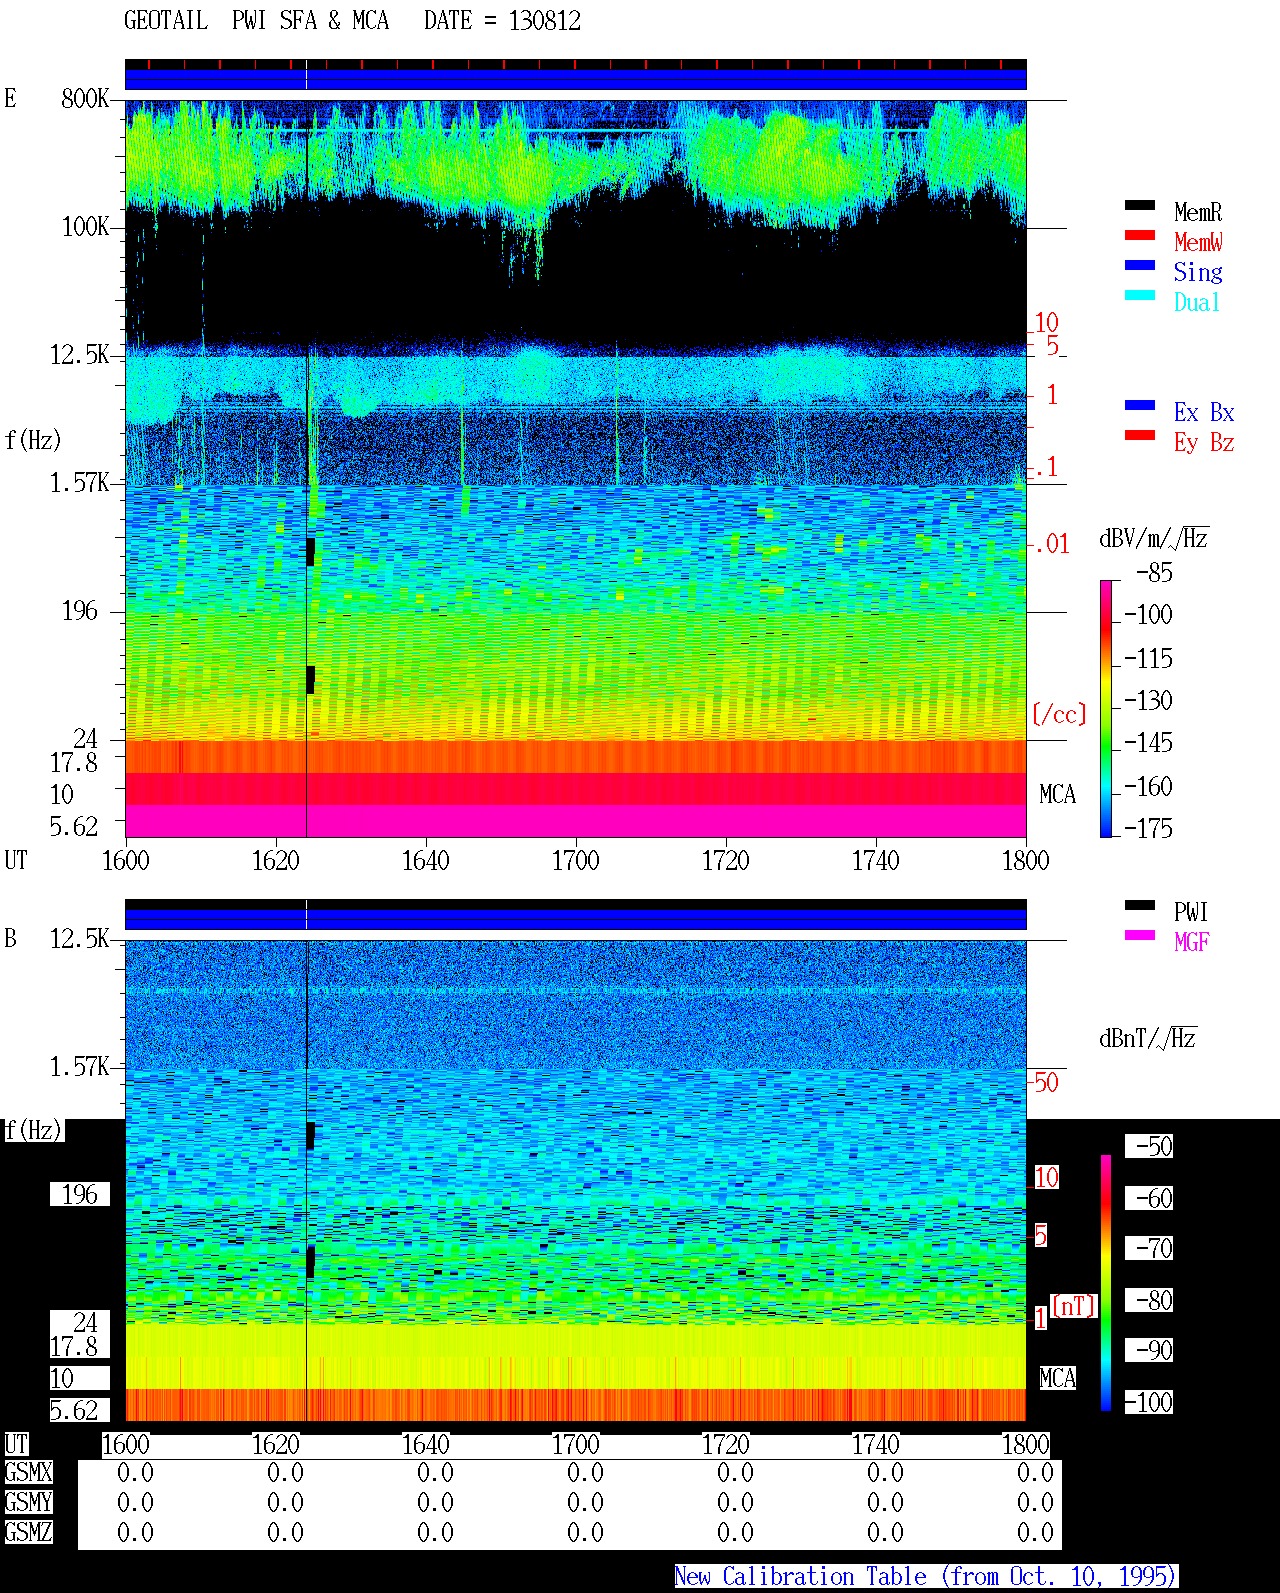Click the dBnT/√Hz unit label
1280x1593 pixels.
1148,1038
